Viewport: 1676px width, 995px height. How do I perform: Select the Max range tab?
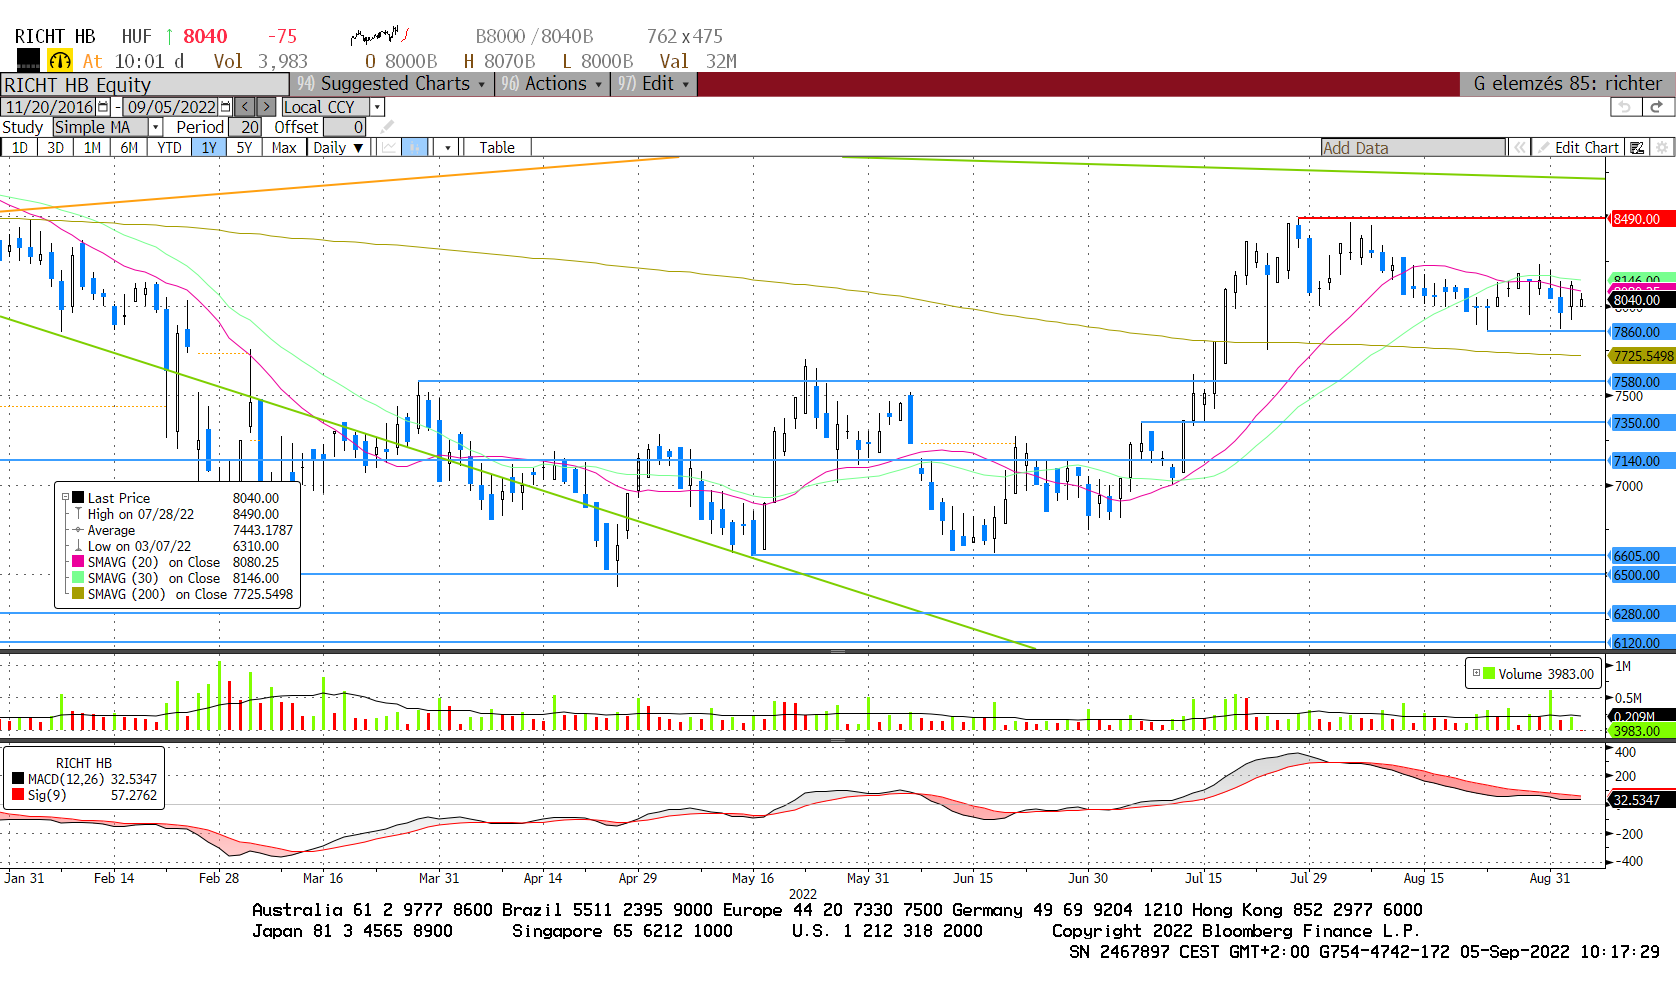(284, 147)
